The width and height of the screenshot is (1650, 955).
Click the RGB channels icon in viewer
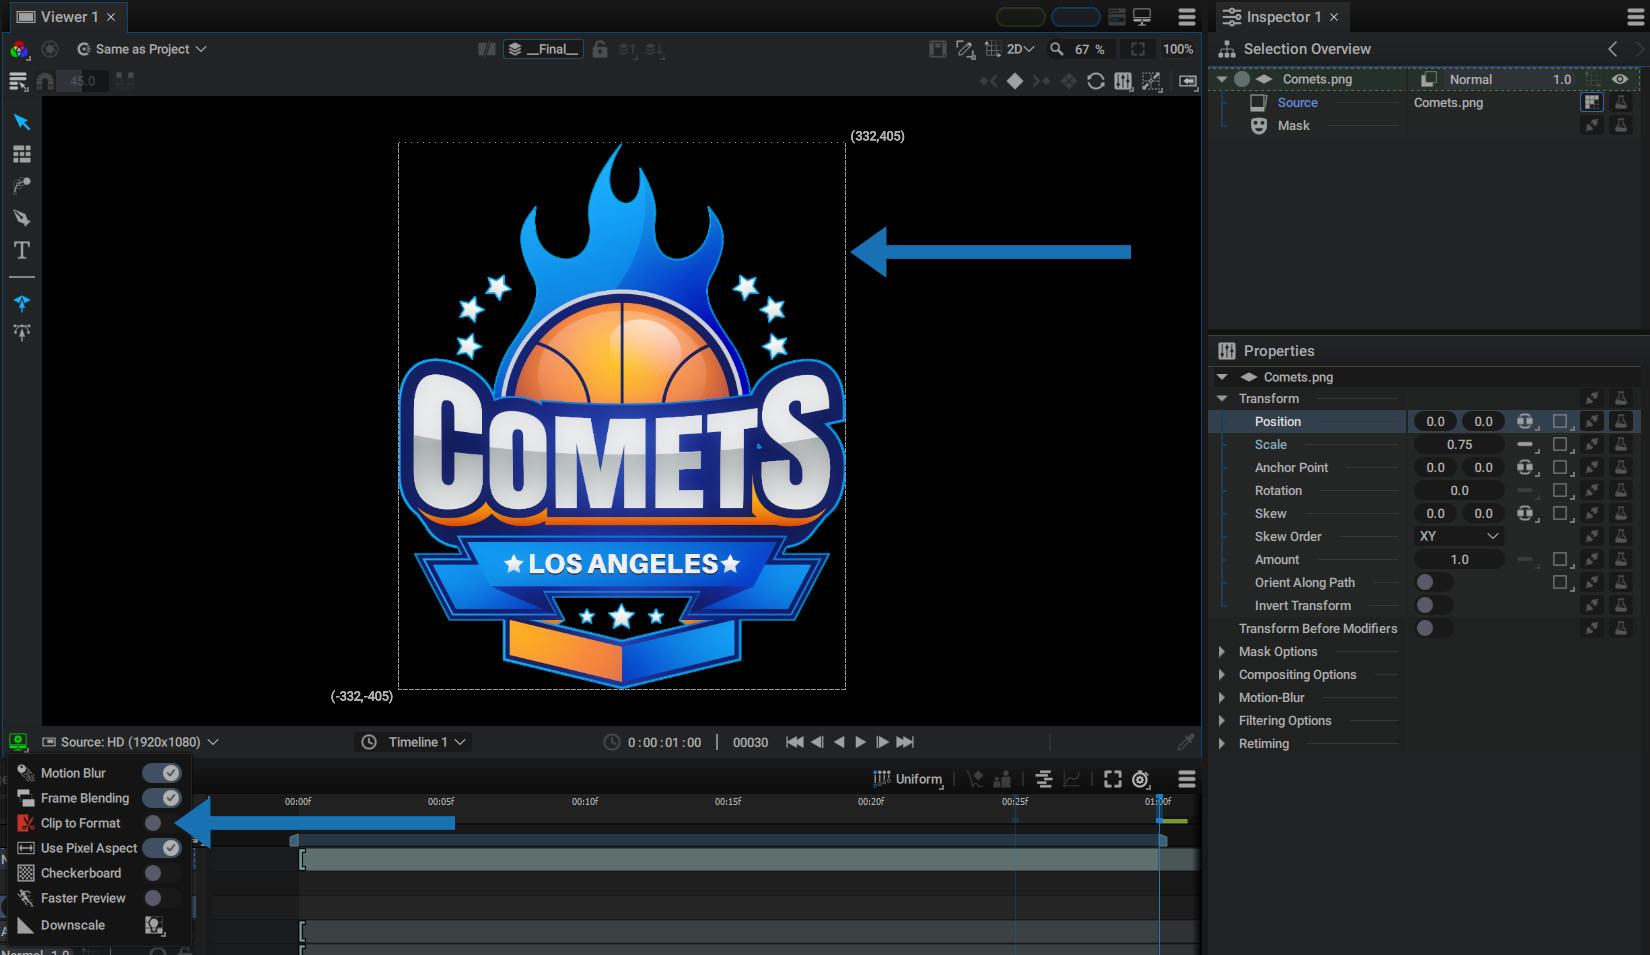pyautogui.click(x=18, y=49)
